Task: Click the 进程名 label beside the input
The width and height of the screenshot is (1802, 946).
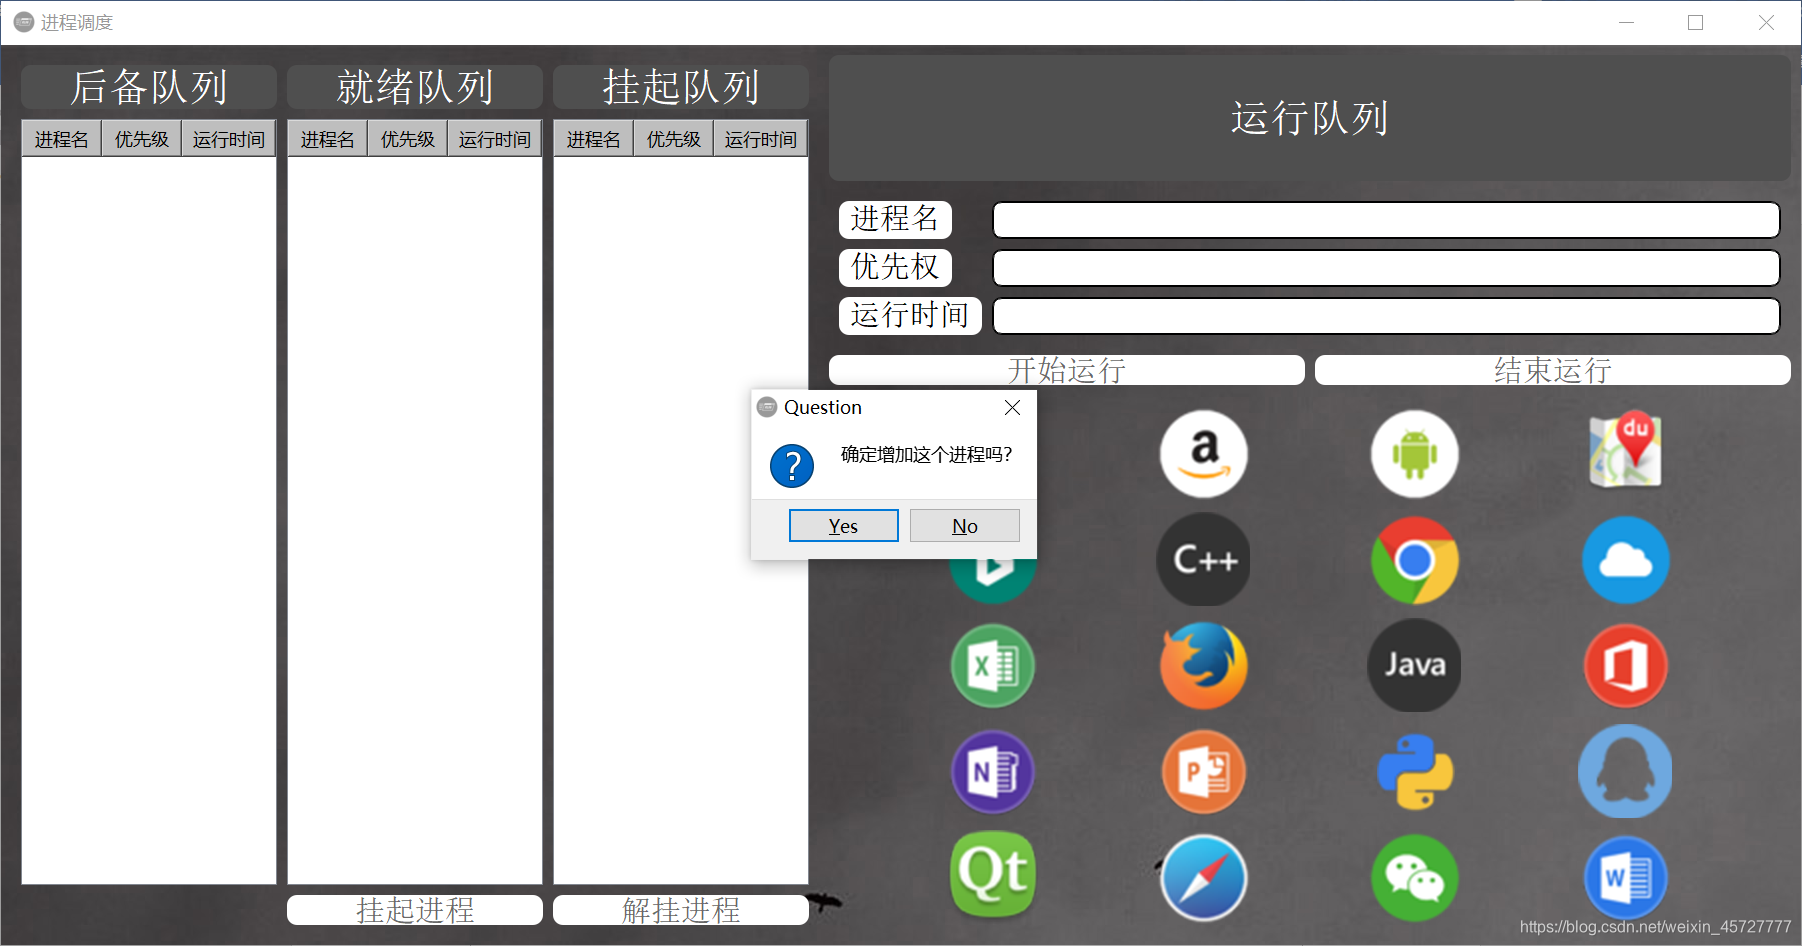Action: point(895,219)
